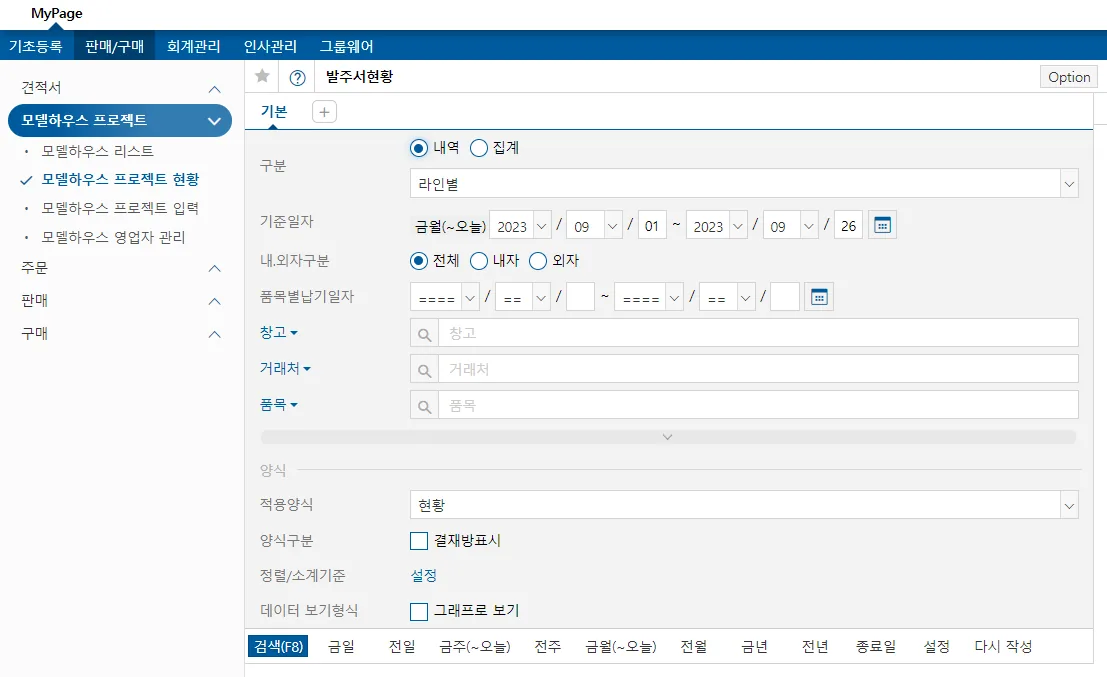Open 모델하우스 영업자 관리 sidebar item
This screenshot has width=1107, height=677.
click(x=114, y=237)
